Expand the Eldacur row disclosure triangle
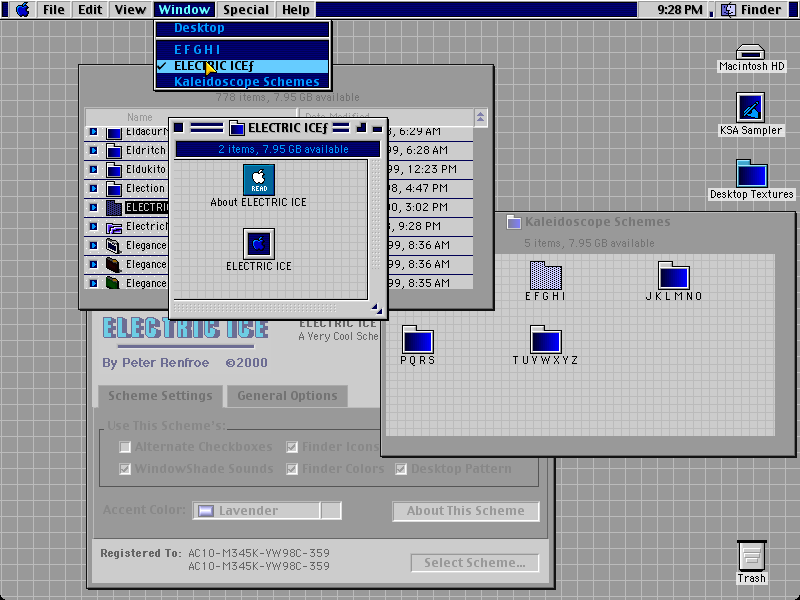Viewport: 800px width, 600px height. tap(93, 132)
